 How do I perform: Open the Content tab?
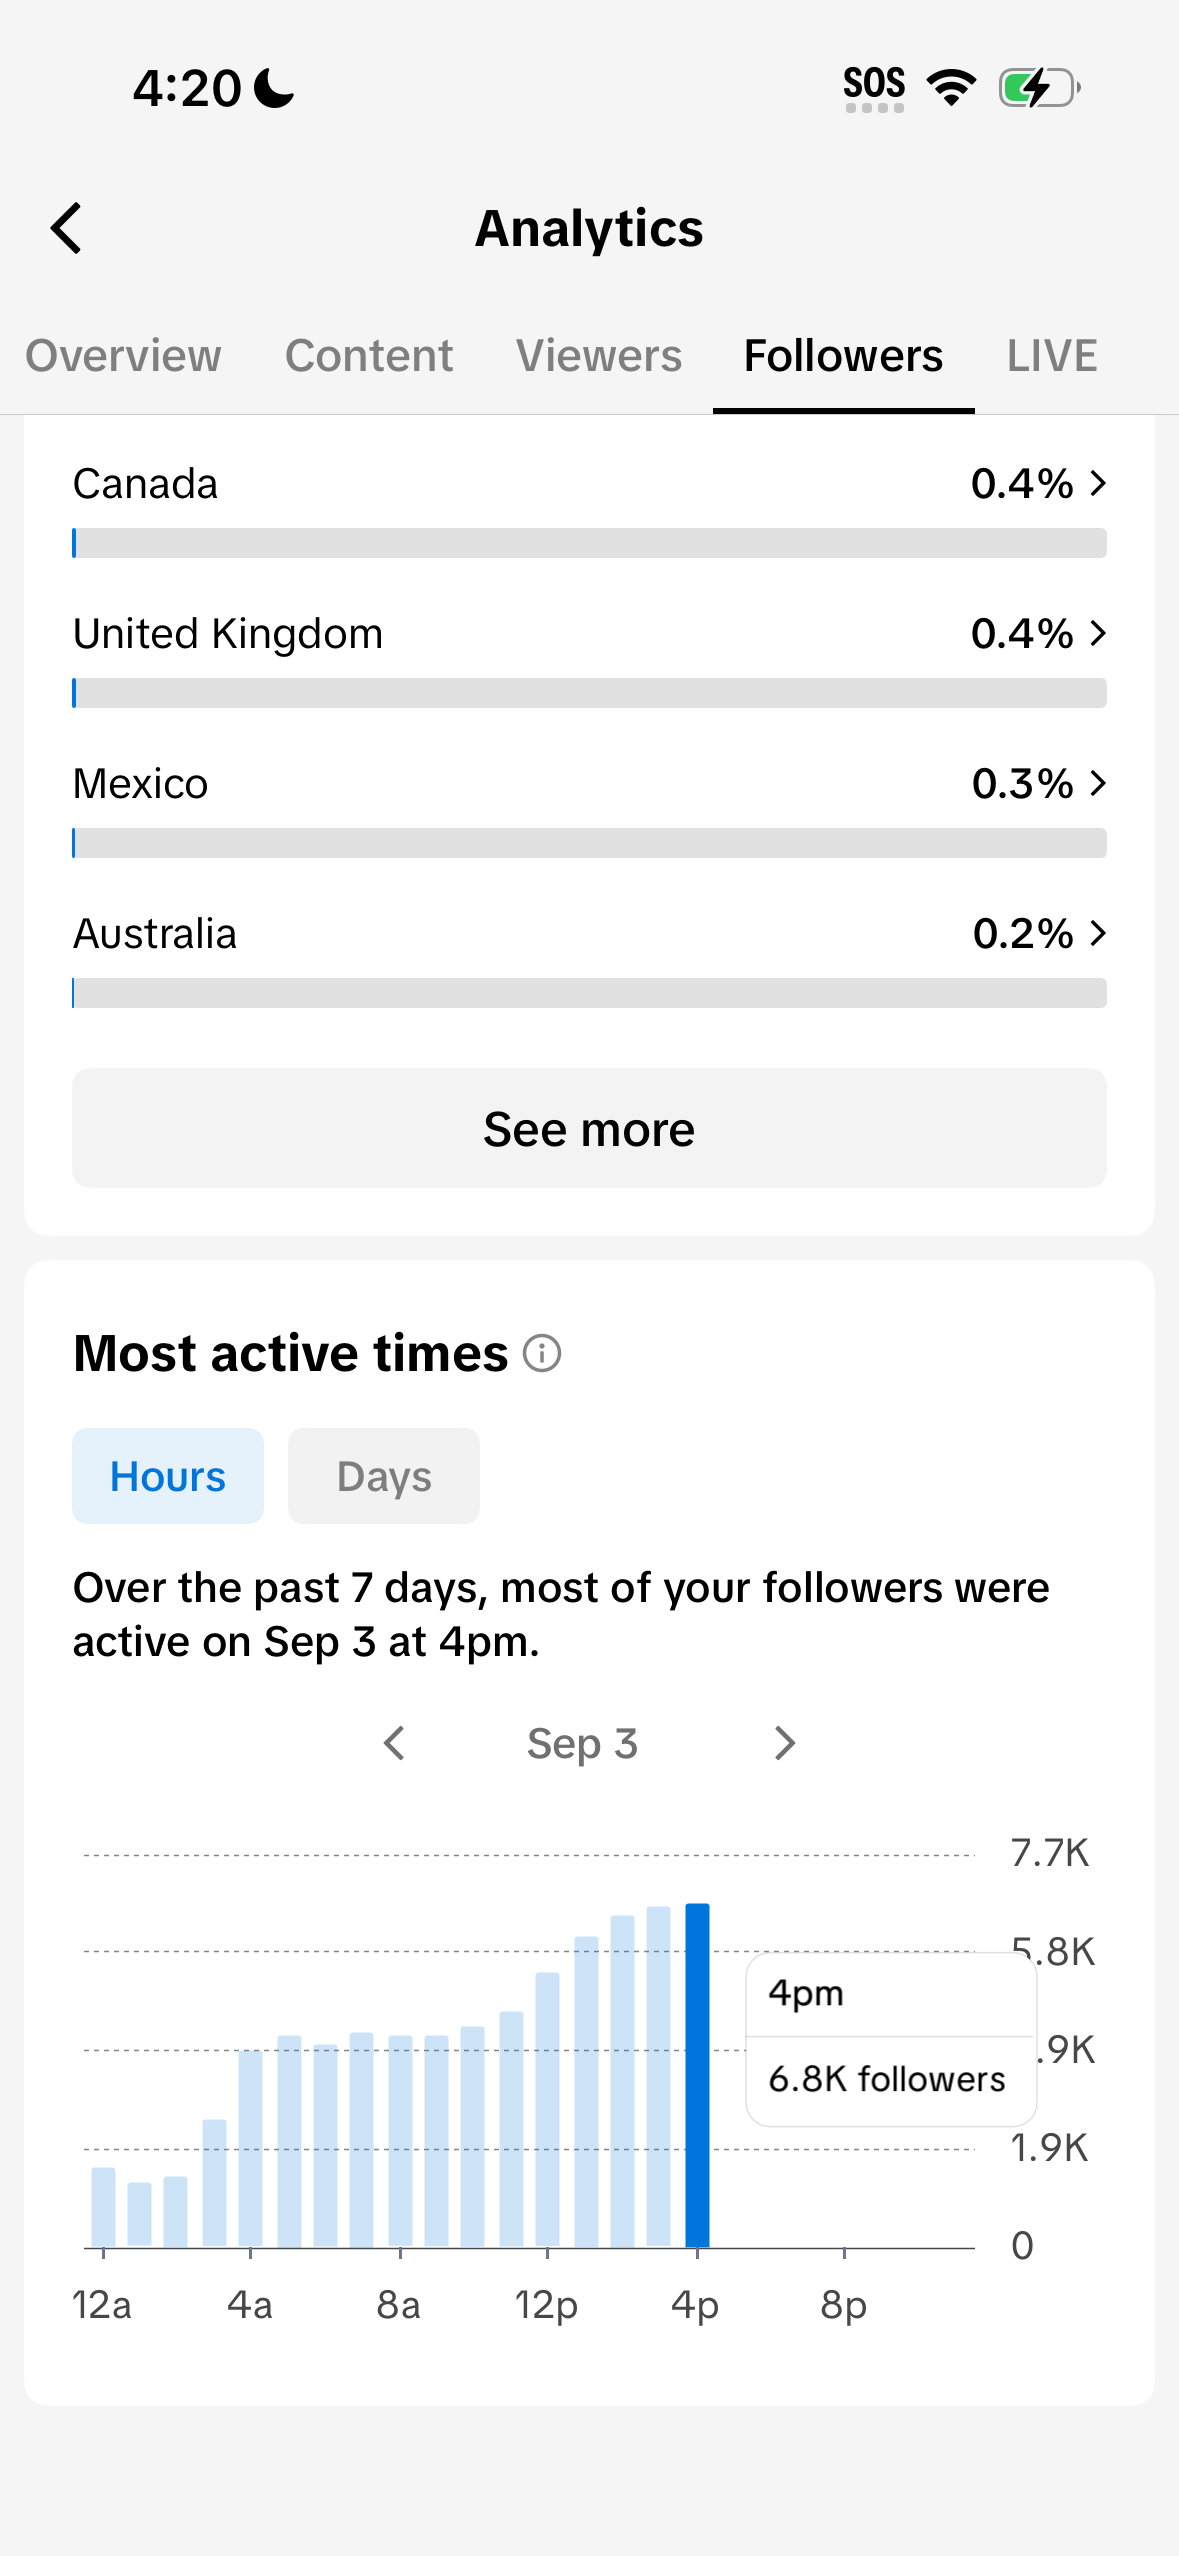(369, 356)
